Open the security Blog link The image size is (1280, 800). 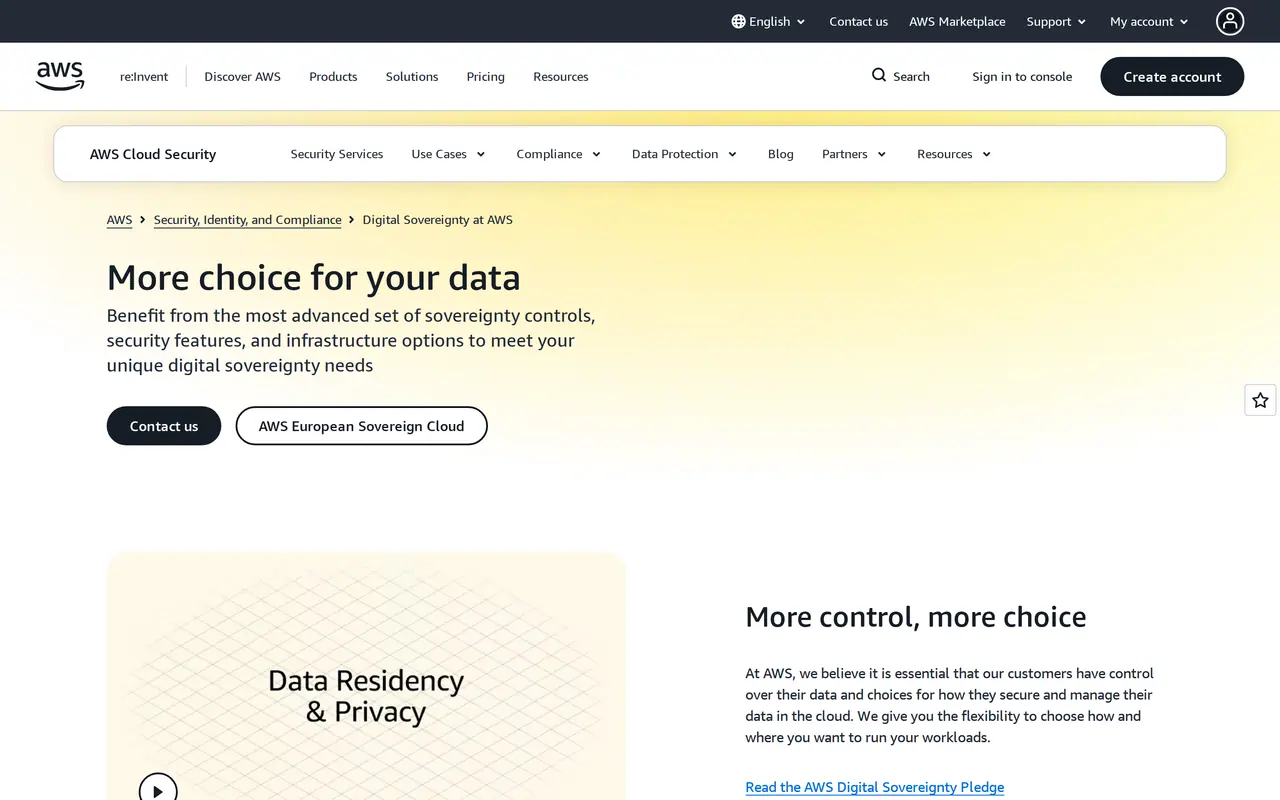click(x=781, y=154)
